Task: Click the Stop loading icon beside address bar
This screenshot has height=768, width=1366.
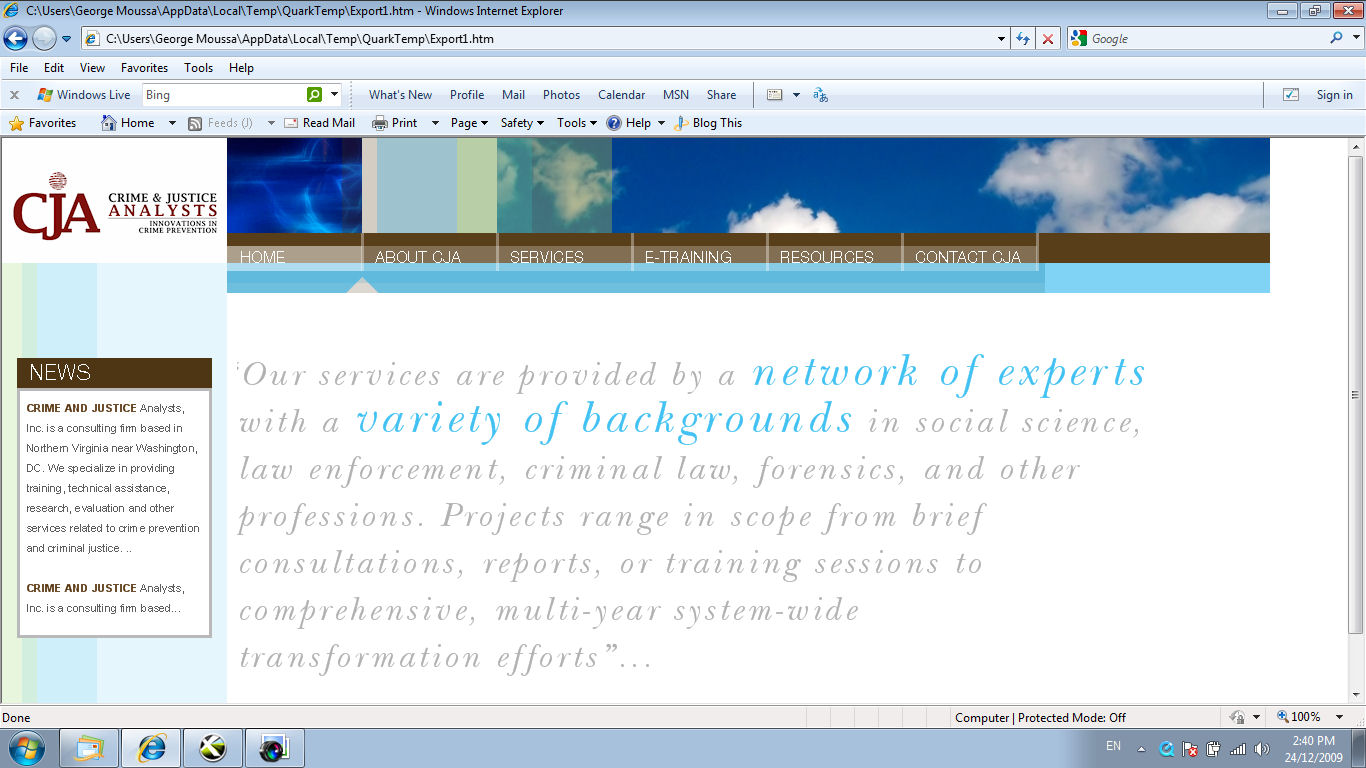Action: point(1047,39)
